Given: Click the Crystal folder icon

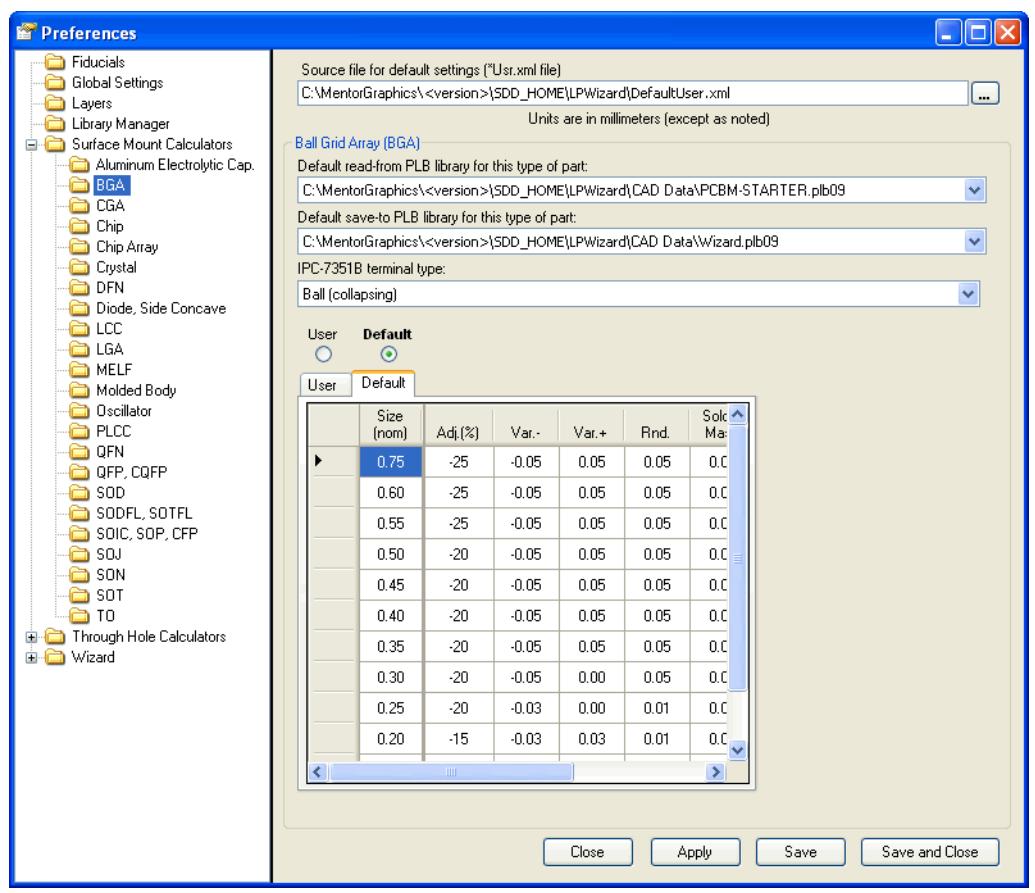Looking at the screenshot, I should [79, 267].
